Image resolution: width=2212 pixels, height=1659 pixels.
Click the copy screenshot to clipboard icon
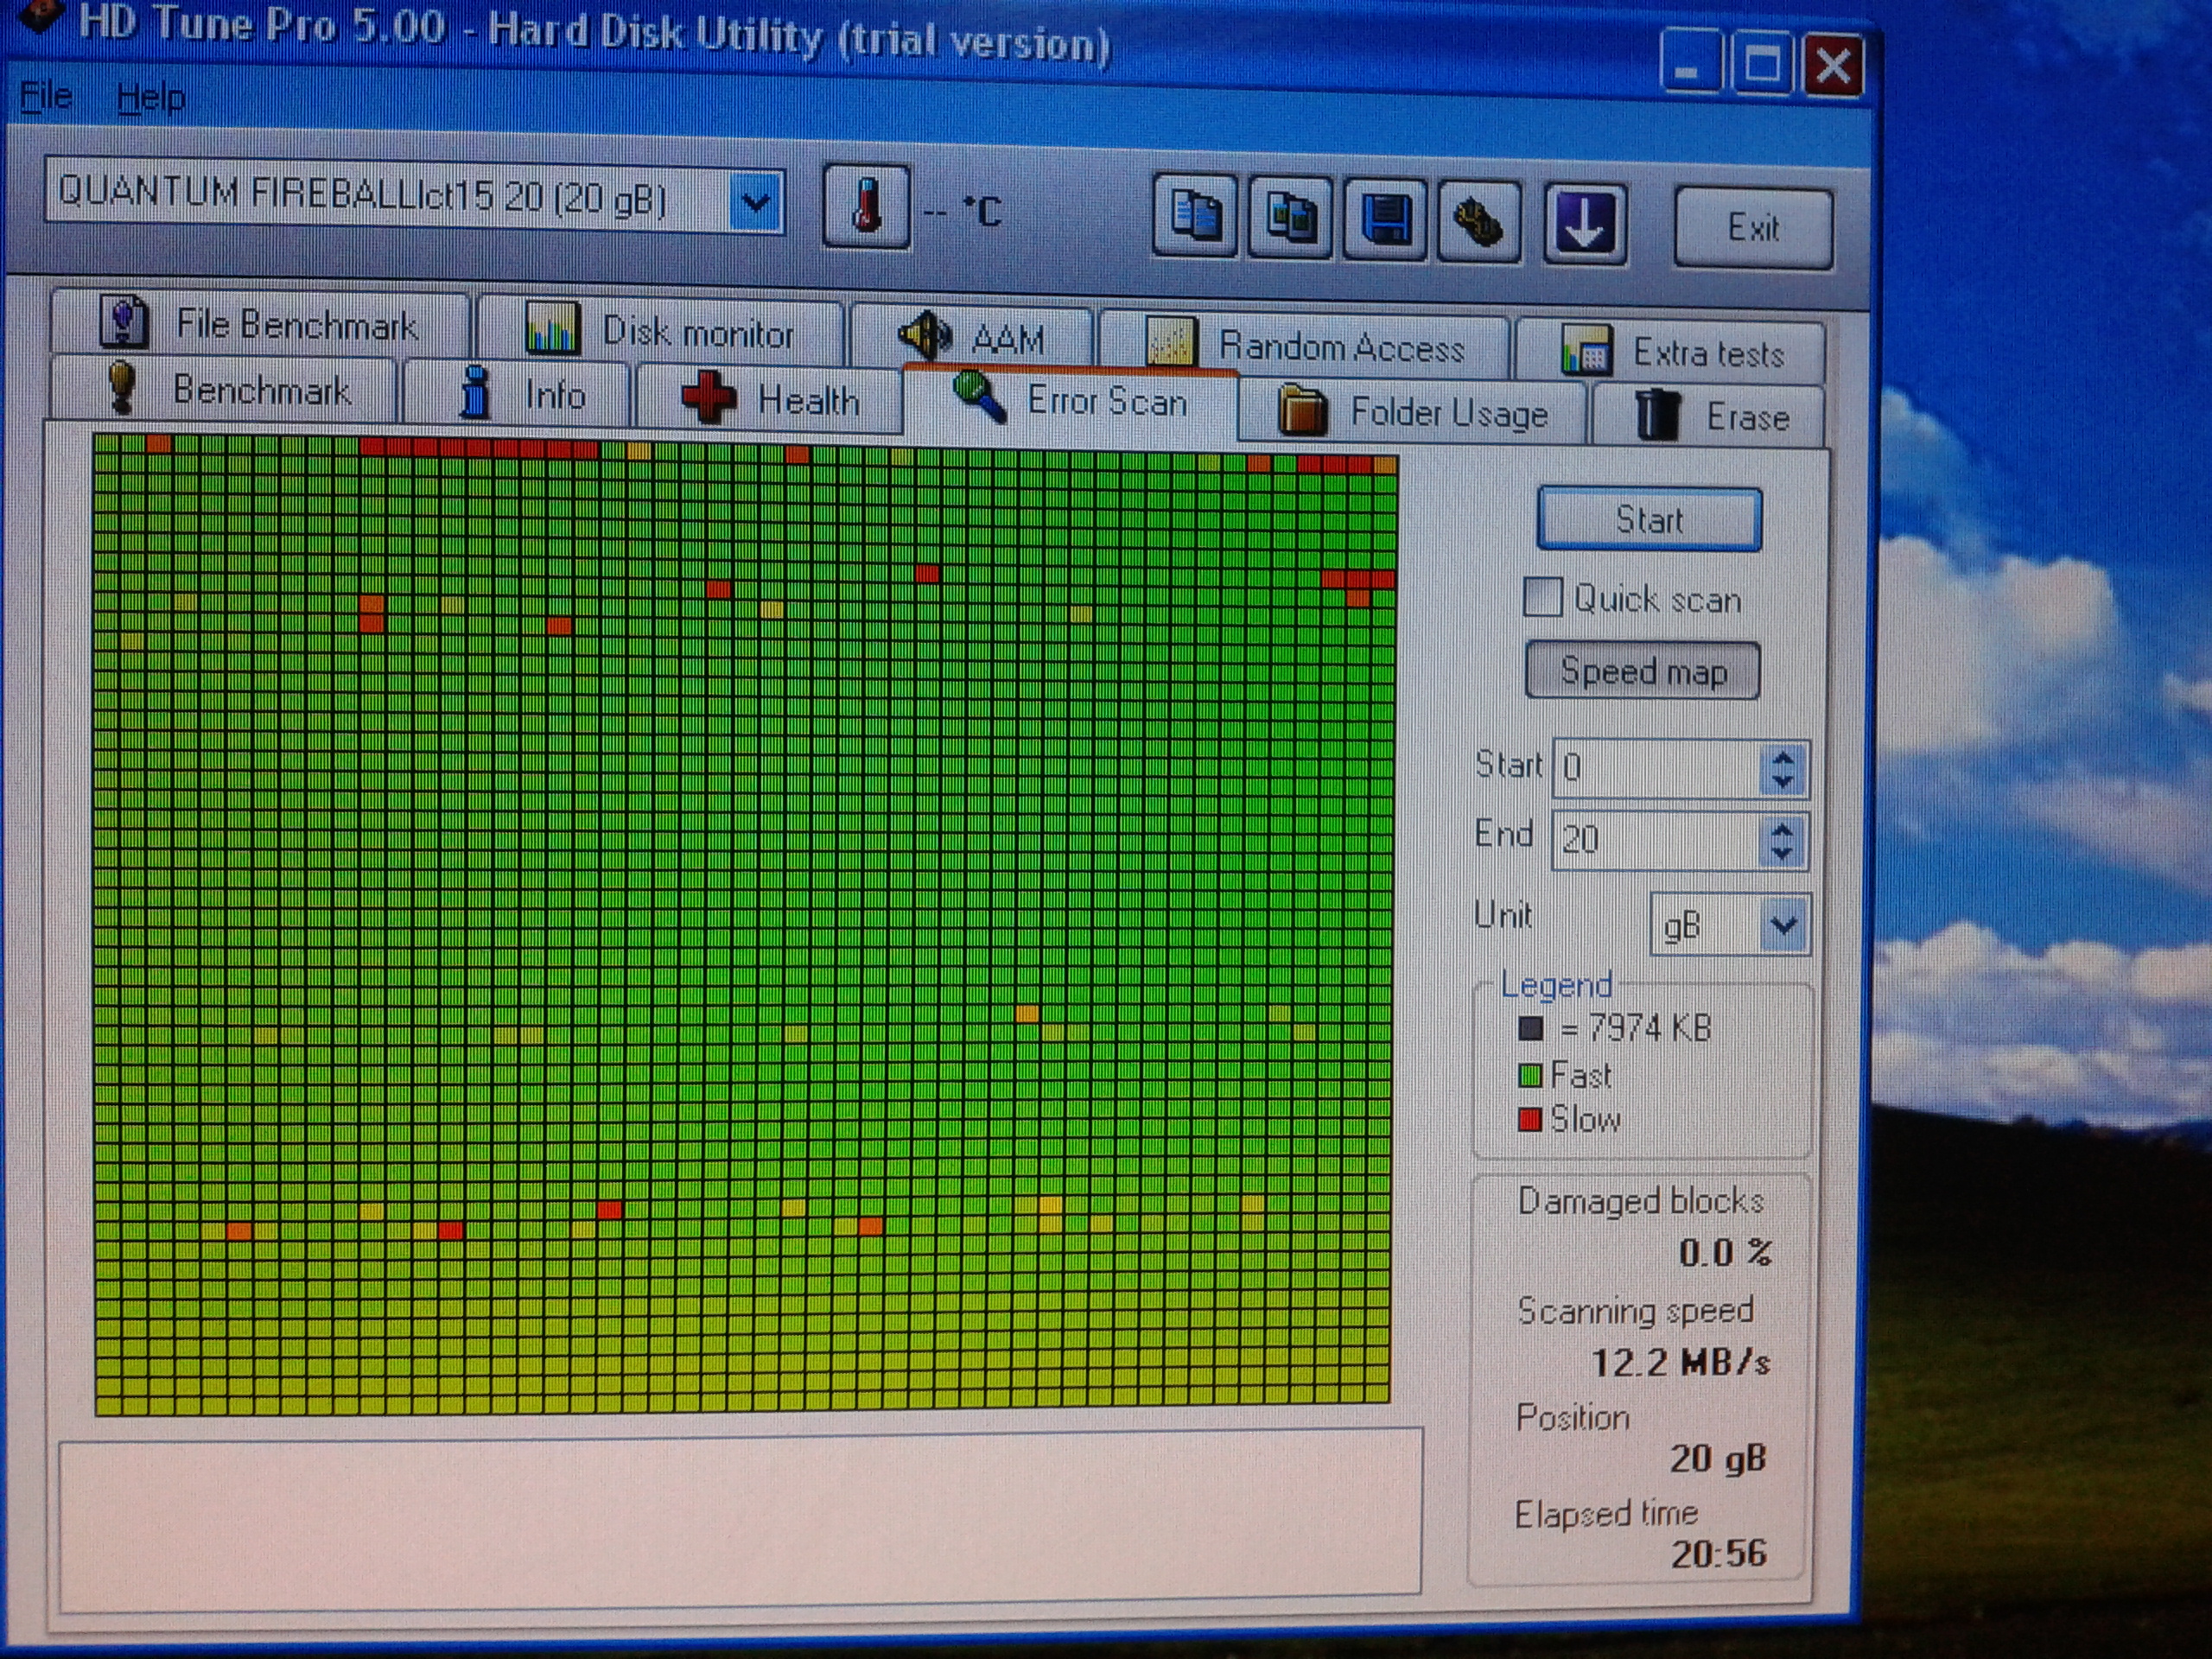coord(1290,217)
